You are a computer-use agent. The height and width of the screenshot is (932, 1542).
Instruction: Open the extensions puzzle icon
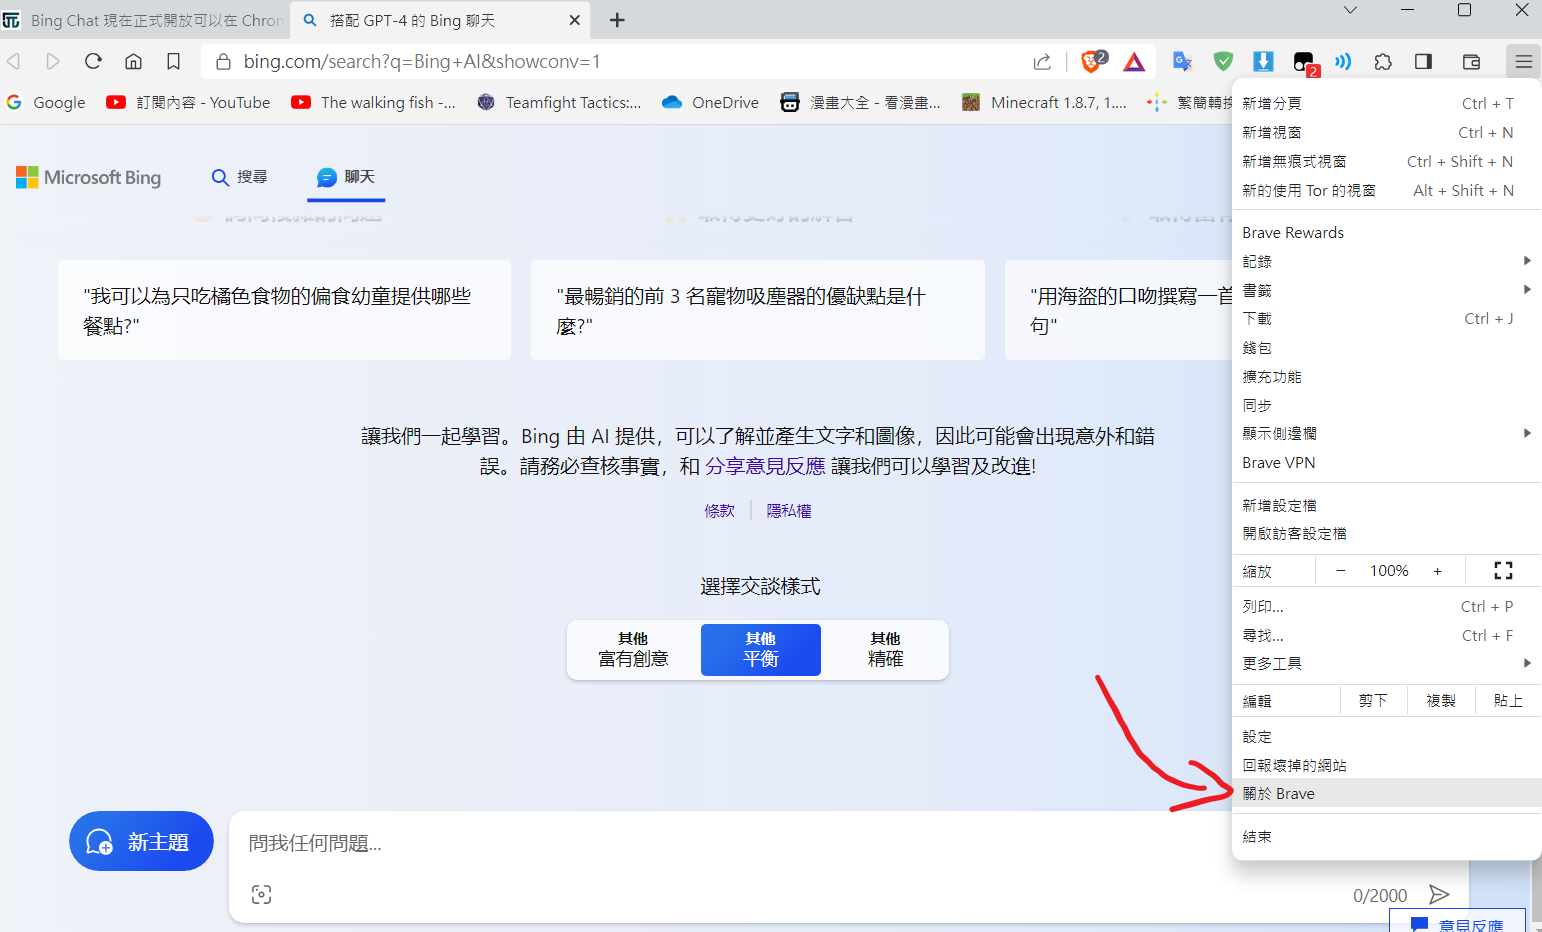pyautogui.click(x=1383, y=62)
